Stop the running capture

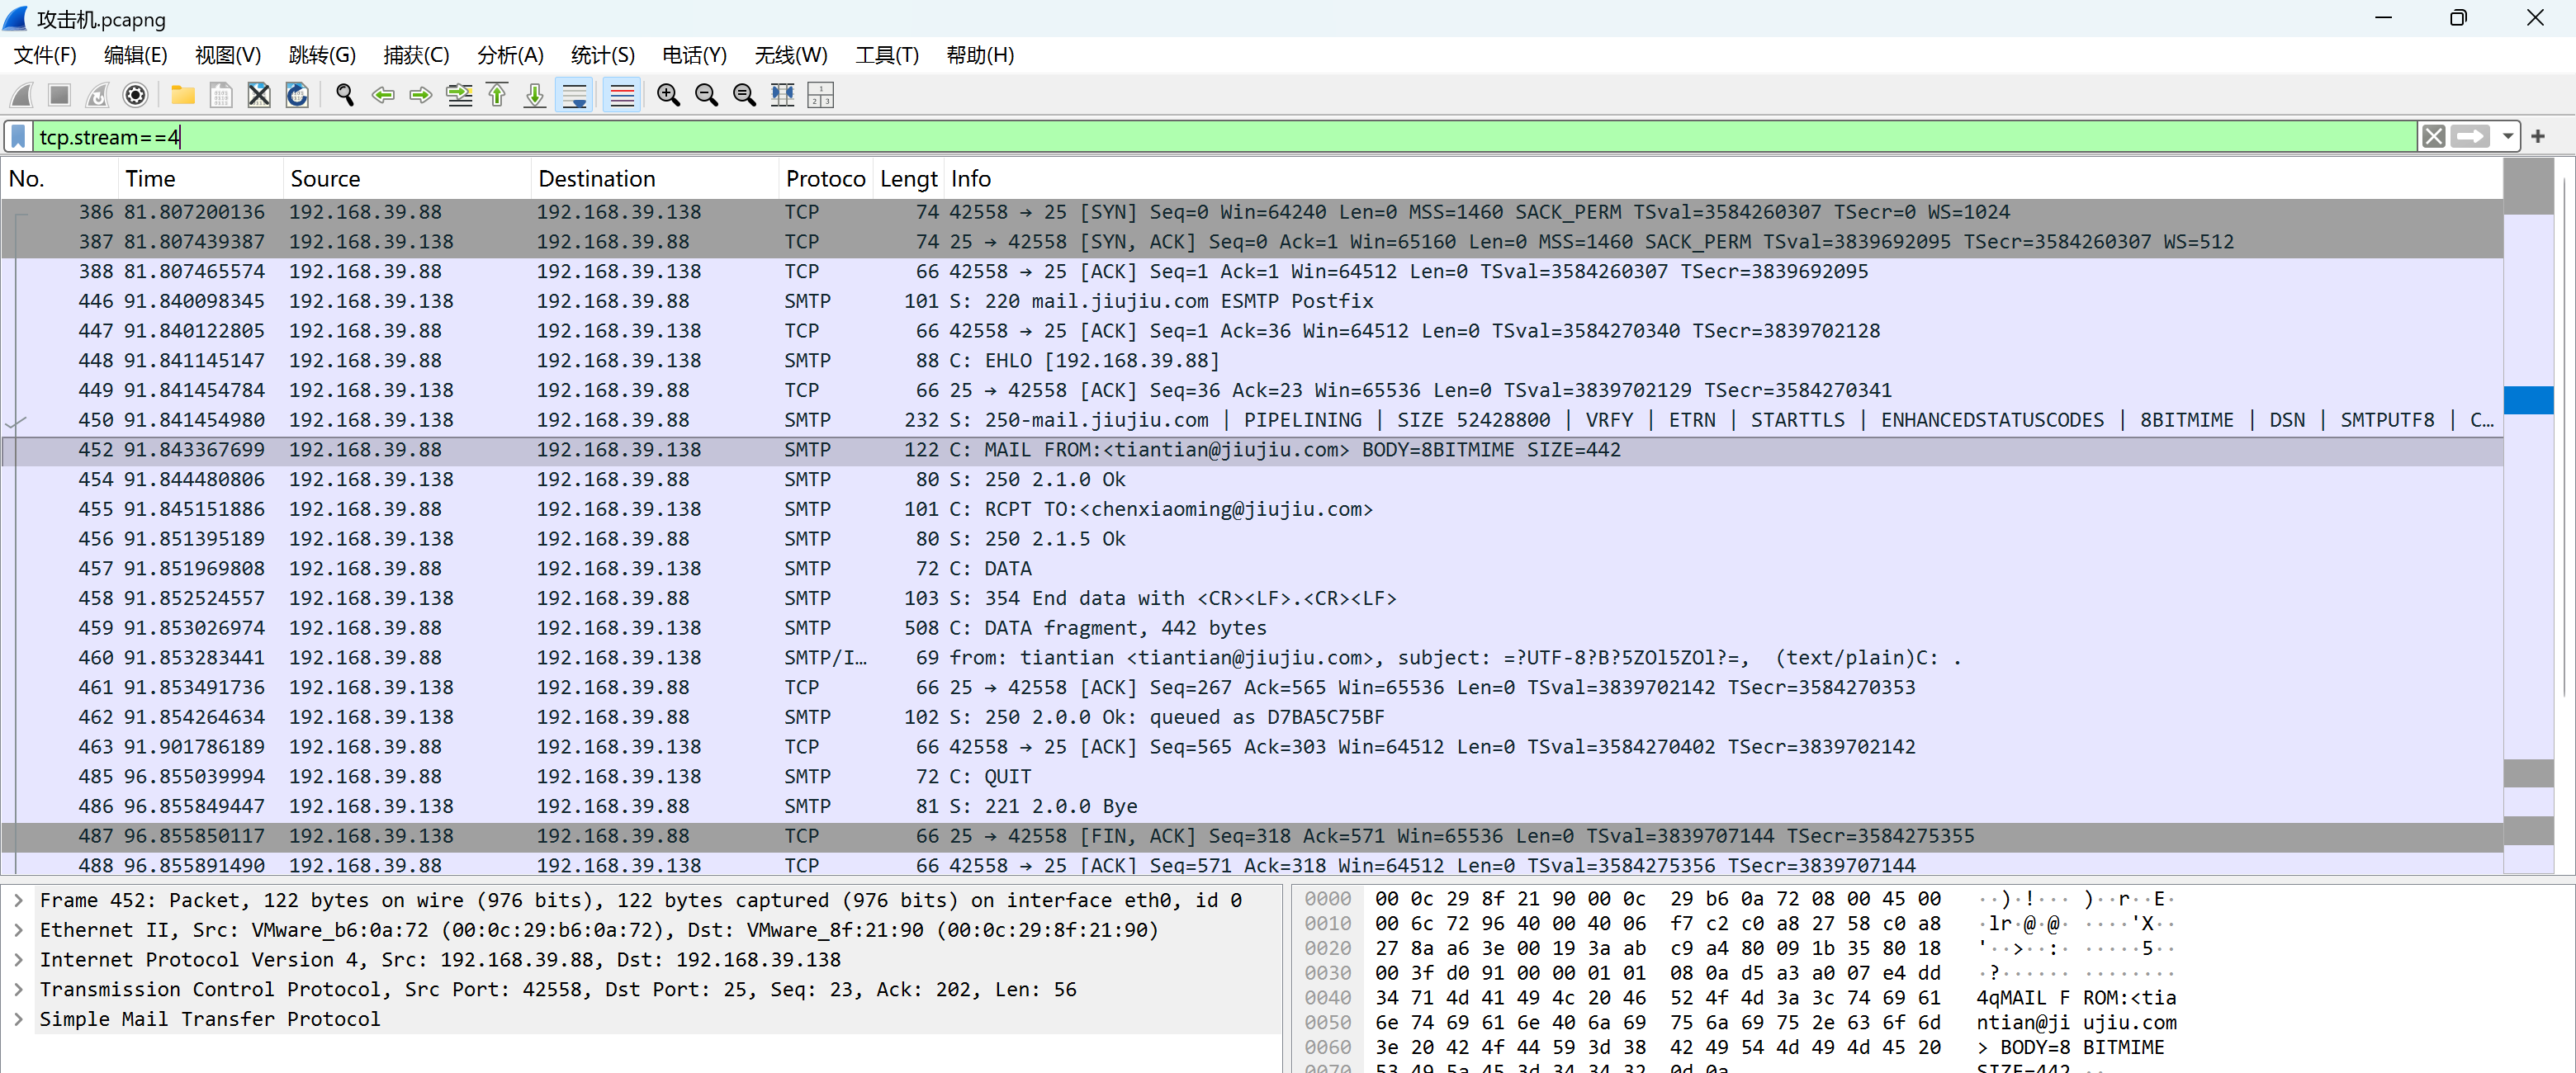click(59, 95)
